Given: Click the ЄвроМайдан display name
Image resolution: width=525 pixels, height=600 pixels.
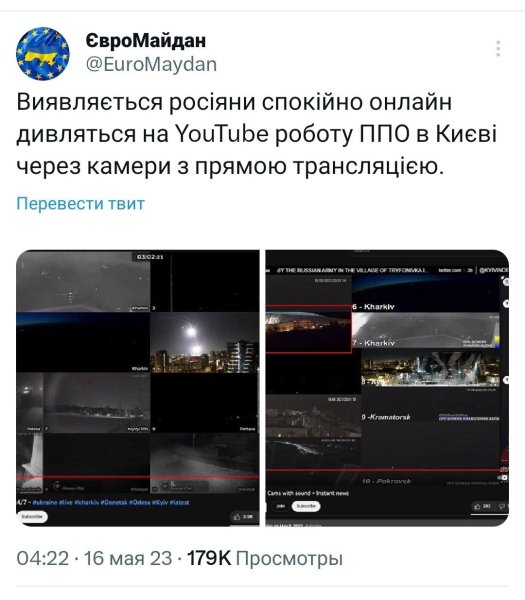Looking at the screenshot, I should (x=146, y=40).
